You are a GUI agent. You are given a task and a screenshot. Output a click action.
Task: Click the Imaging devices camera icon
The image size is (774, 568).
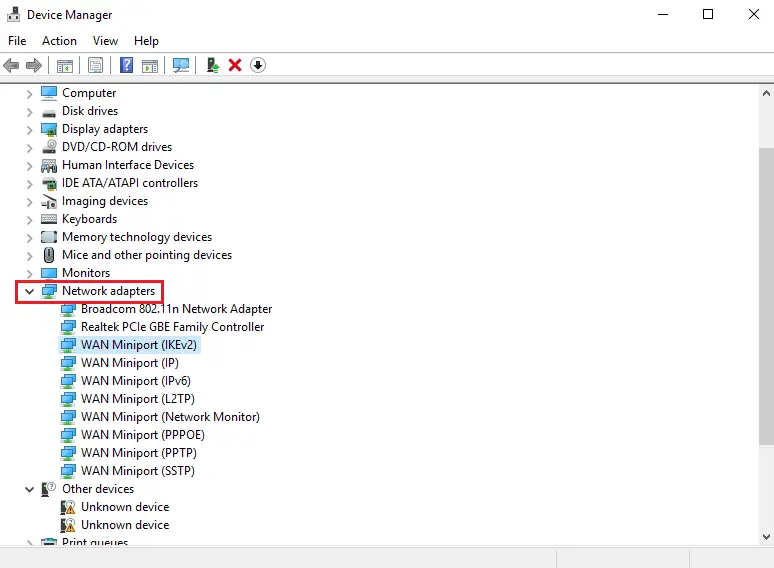coord(49,201)
